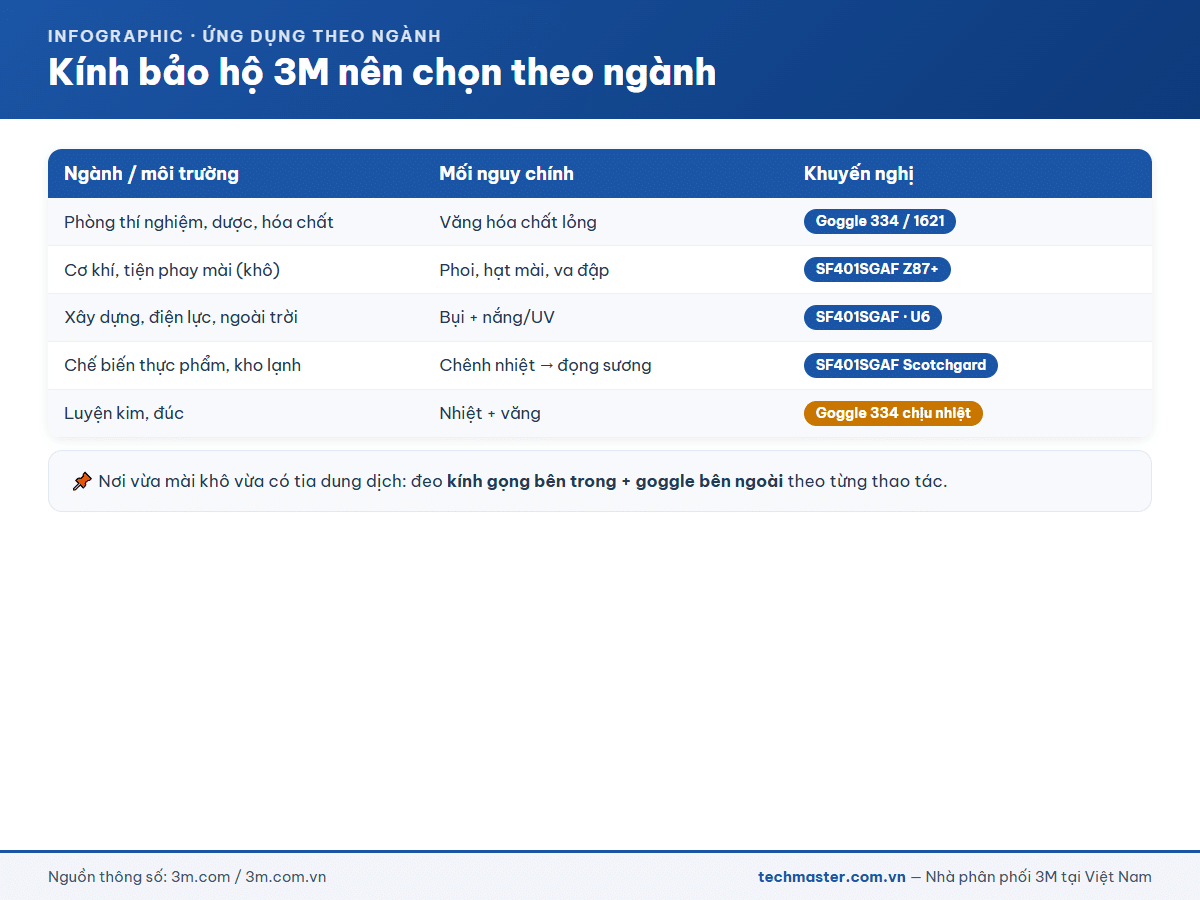The height and width of the screenshot is (900, 1200).
Task: Click the 'SF401SGAF Scotchgard' badge
Action: [901, 365]
